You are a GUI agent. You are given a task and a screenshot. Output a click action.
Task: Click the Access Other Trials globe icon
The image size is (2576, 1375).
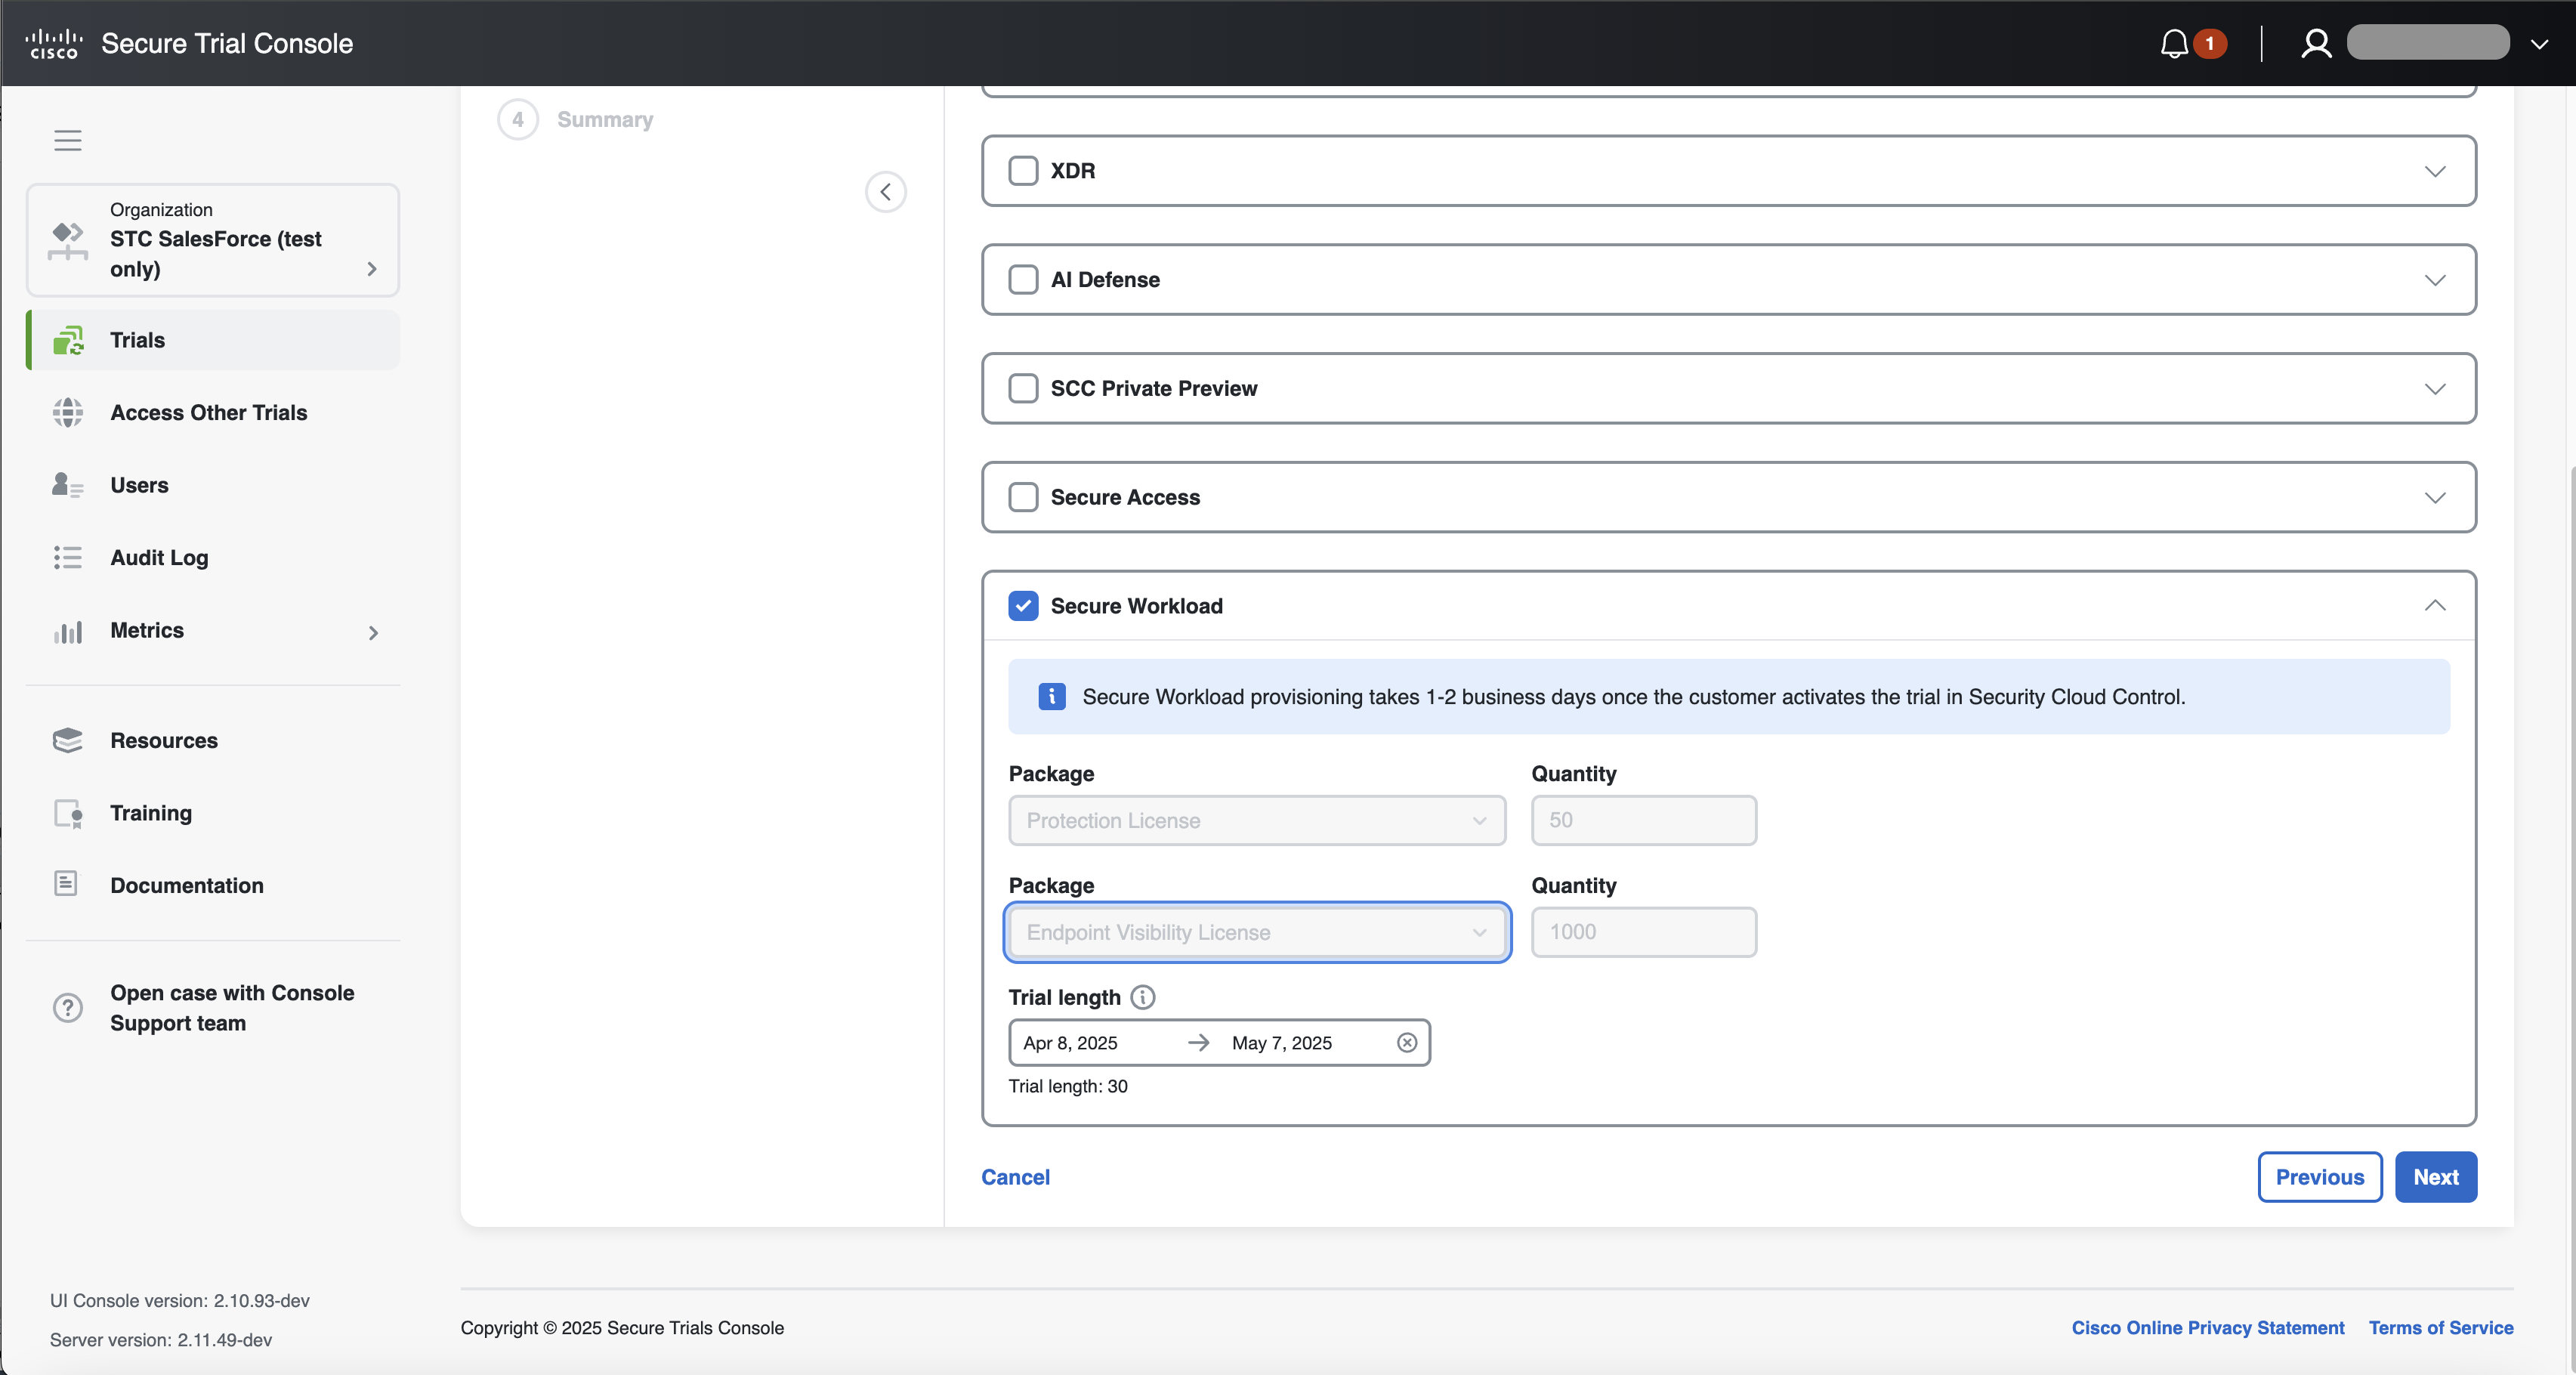click(68, 412)
